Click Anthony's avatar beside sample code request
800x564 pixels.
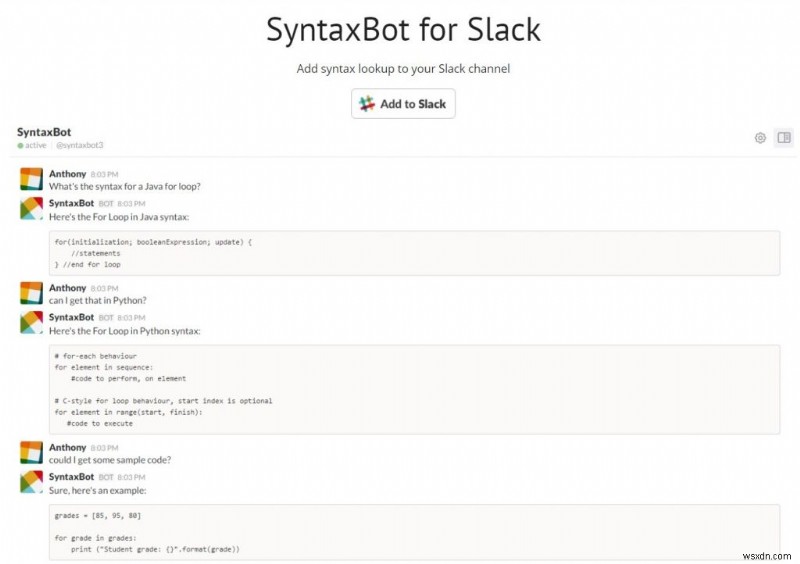(31, 453)
